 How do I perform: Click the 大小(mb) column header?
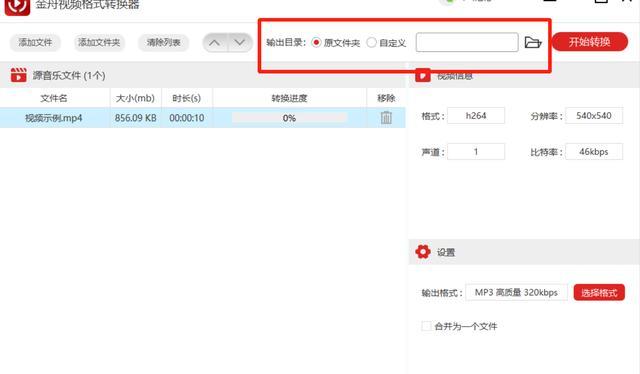[x=135, y=98]
